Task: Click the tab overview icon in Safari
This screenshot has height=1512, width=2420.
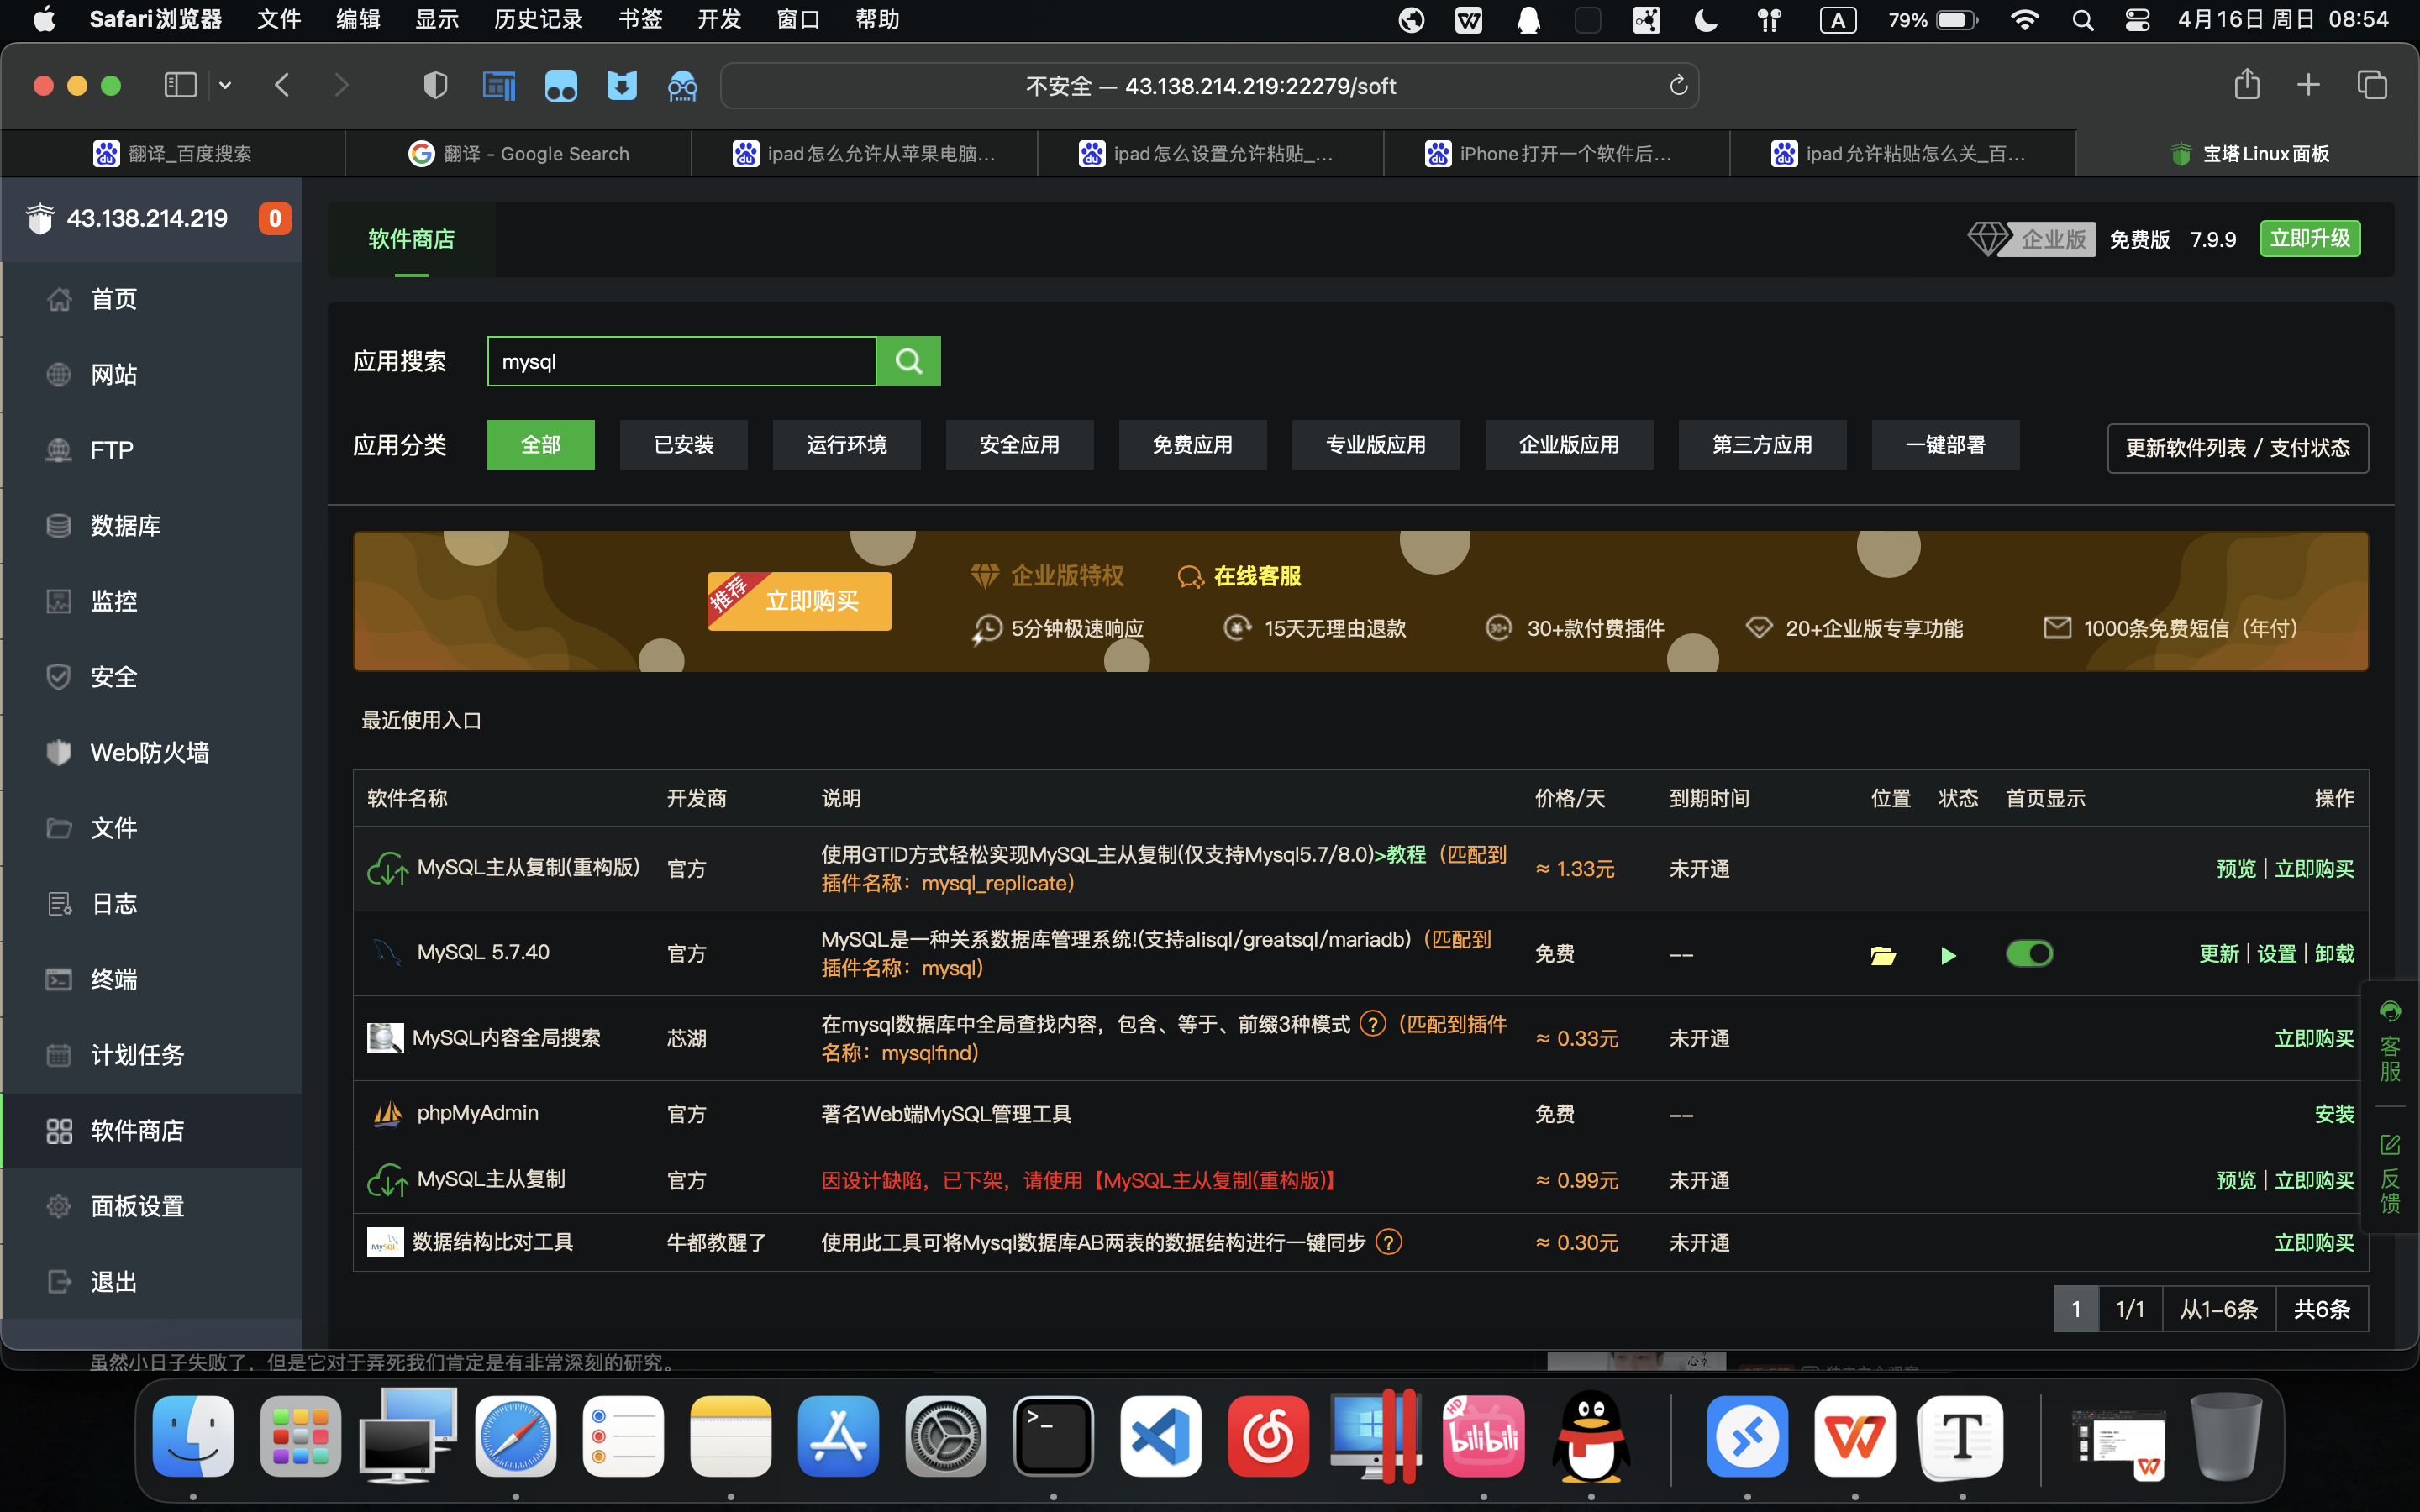Action: tap(2372, 85)
